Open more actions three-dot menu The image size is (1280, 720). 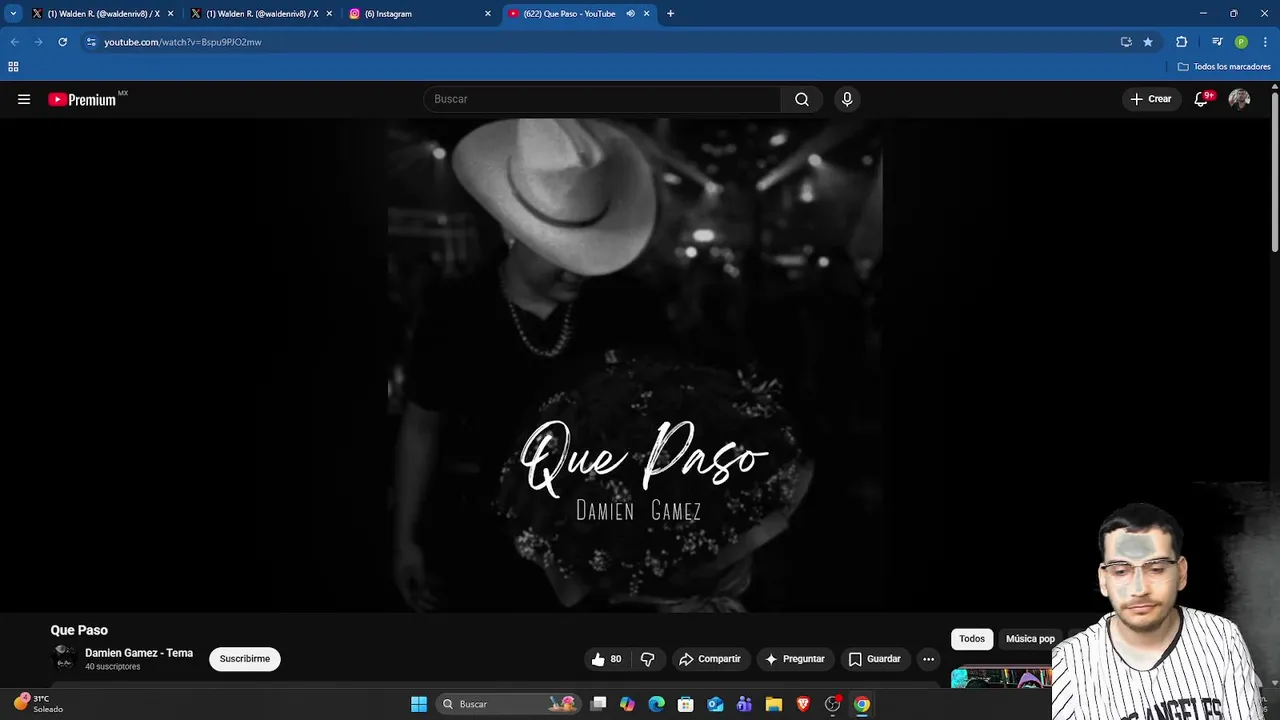[x=928, y=659]
